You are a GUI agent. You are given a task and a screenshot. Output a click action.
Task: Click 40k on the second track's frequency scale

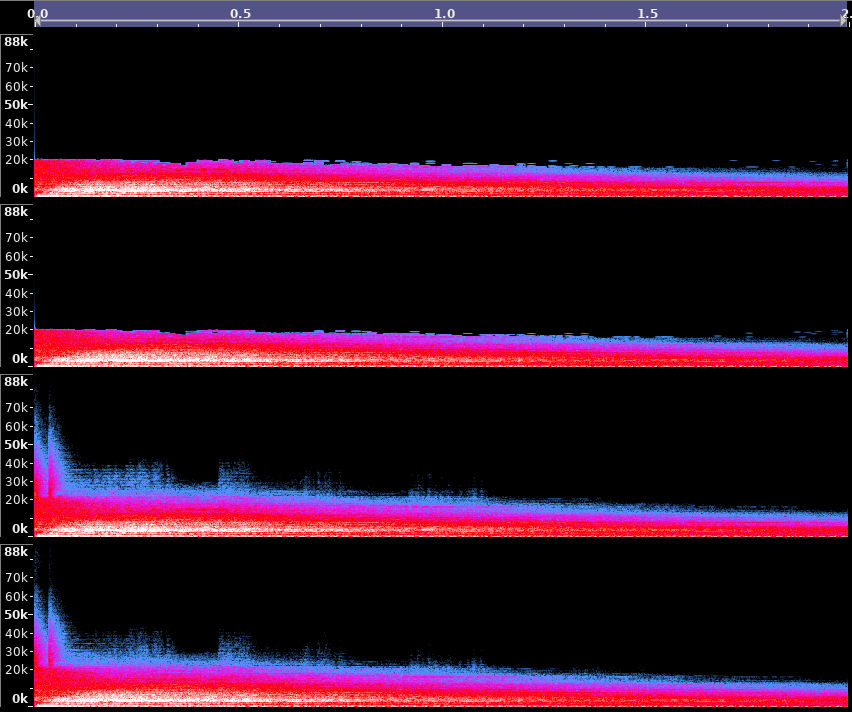tap(16, 293)
